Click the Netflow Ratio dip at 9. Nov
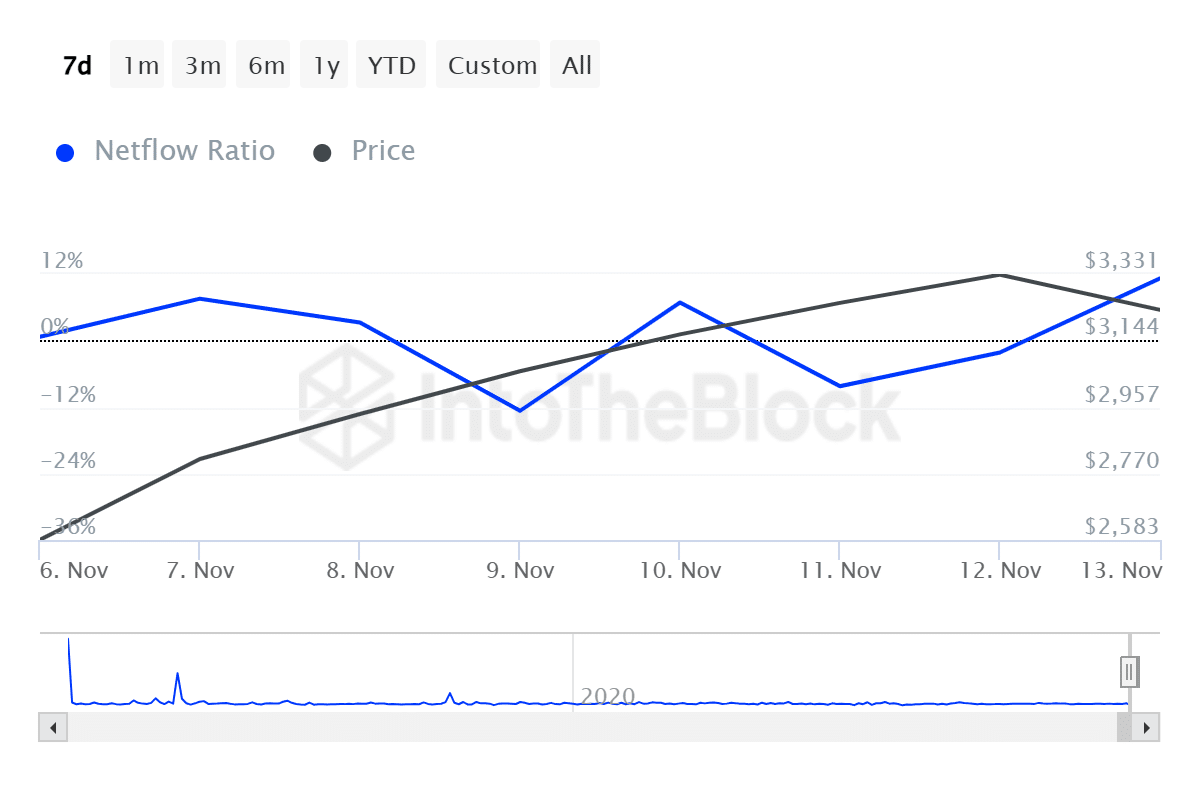 tap(519, 410)
